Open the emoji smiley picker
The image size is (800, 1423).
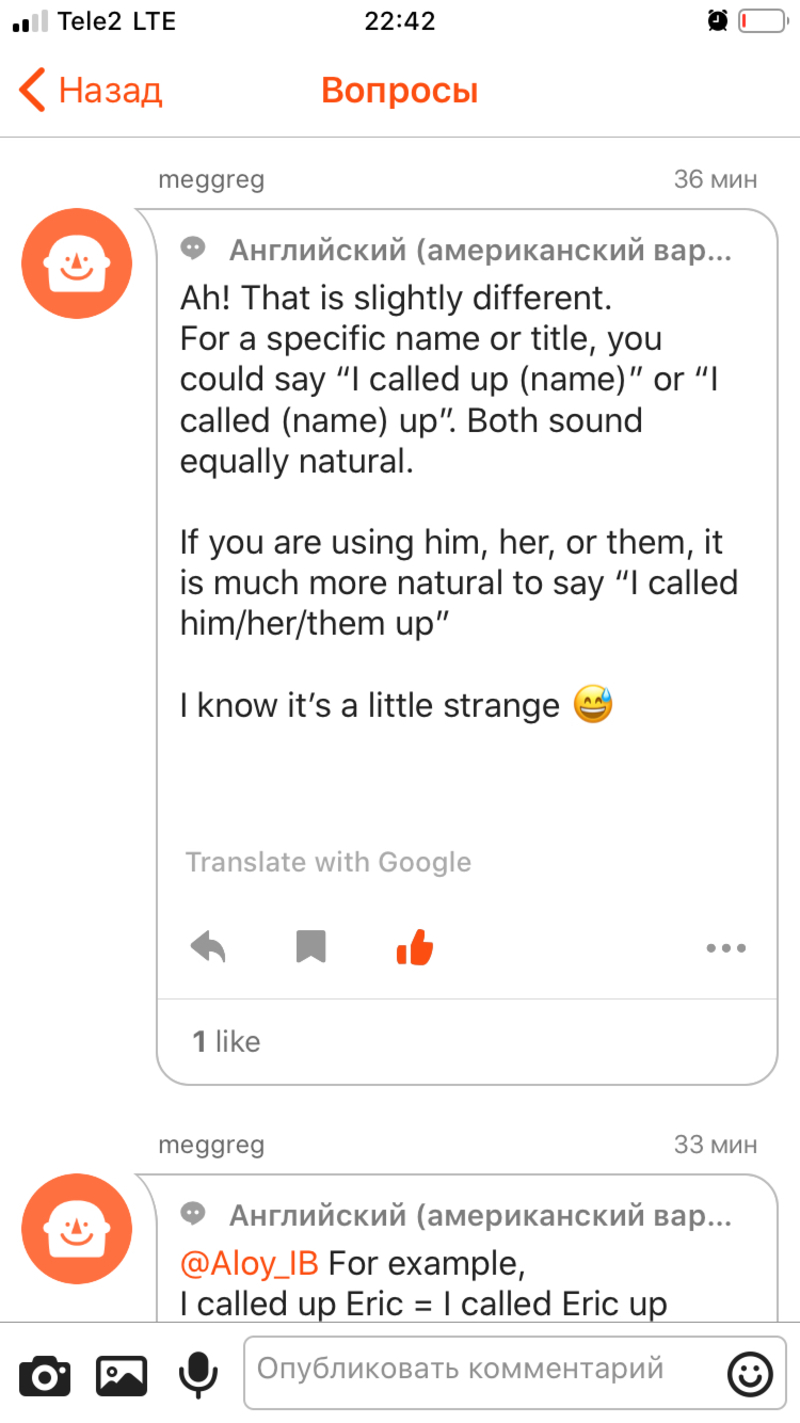tap(750, 1374)
